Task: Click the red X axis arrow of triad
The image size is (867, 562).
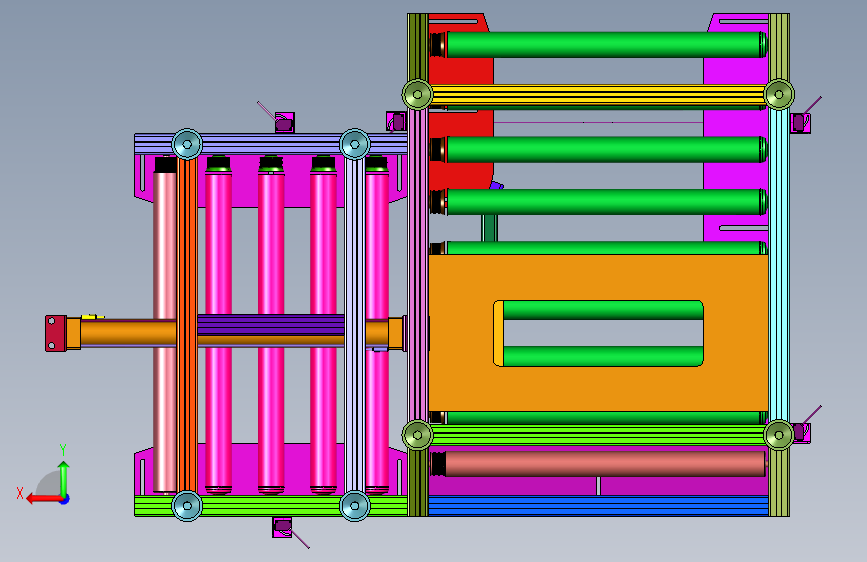Action: 43,499
